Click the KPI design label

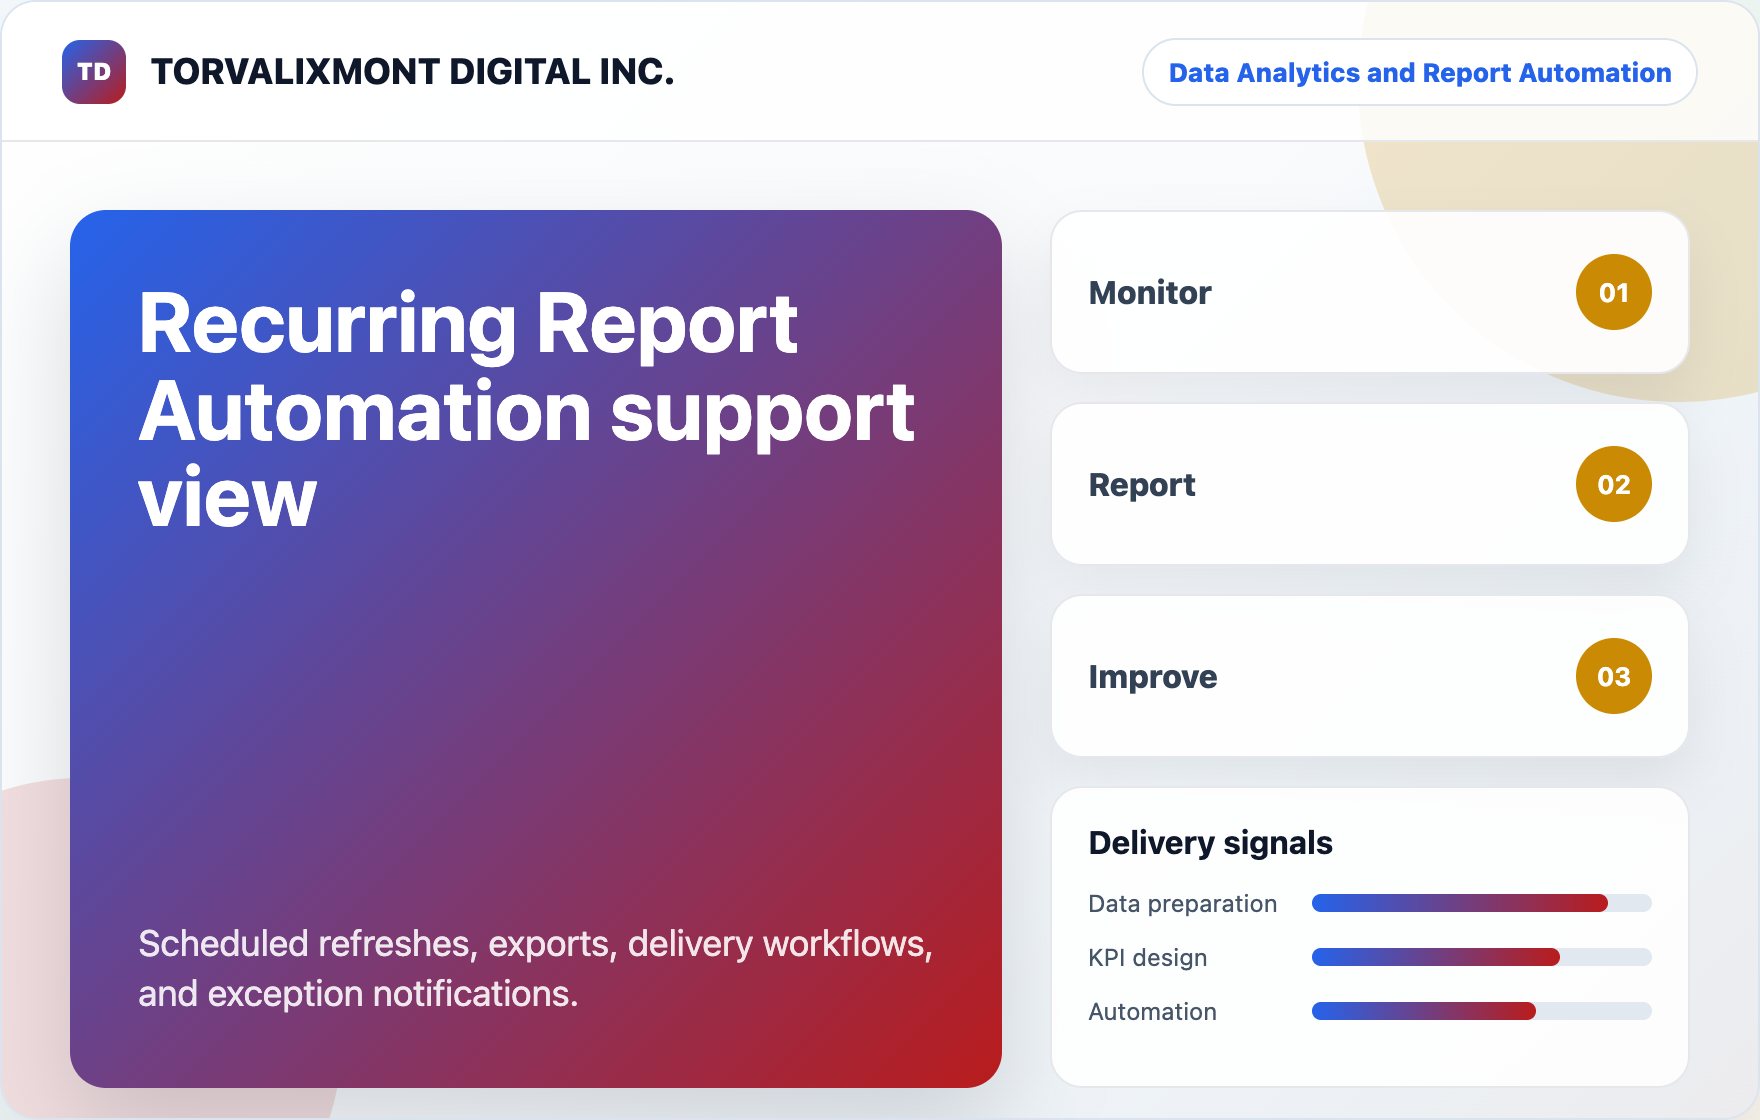click(x=1147, y=957)
